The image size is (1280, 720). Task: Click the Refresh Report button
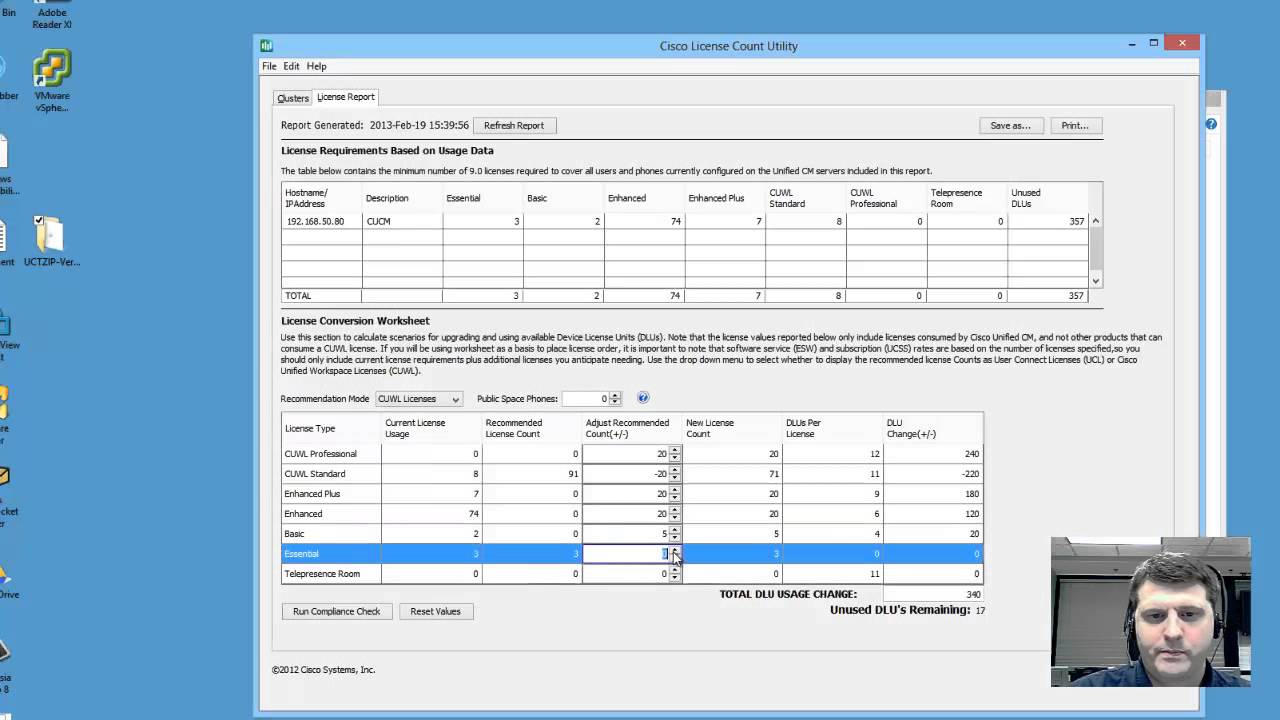(514, 125)
